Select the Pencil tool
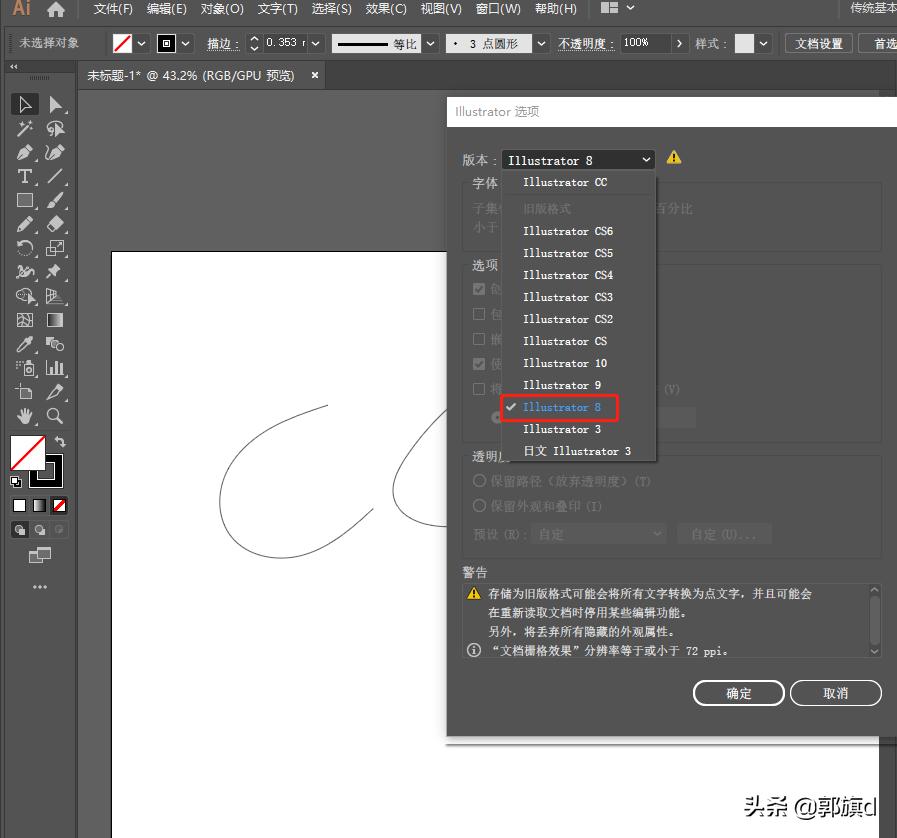This screenshot has height=838, width=897. [x=25, y=224]
